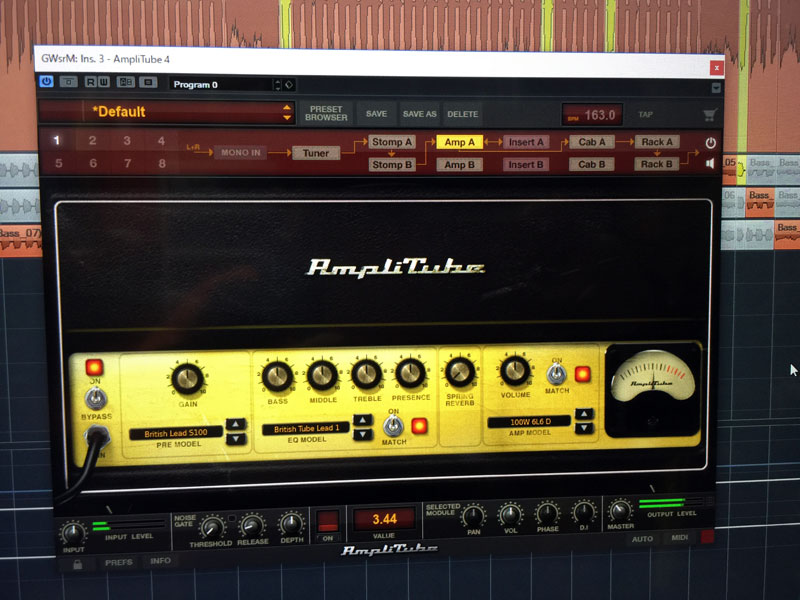Click the red ON indicator lamp above BYPASS
800x600 pixels.
click(94, 367)
